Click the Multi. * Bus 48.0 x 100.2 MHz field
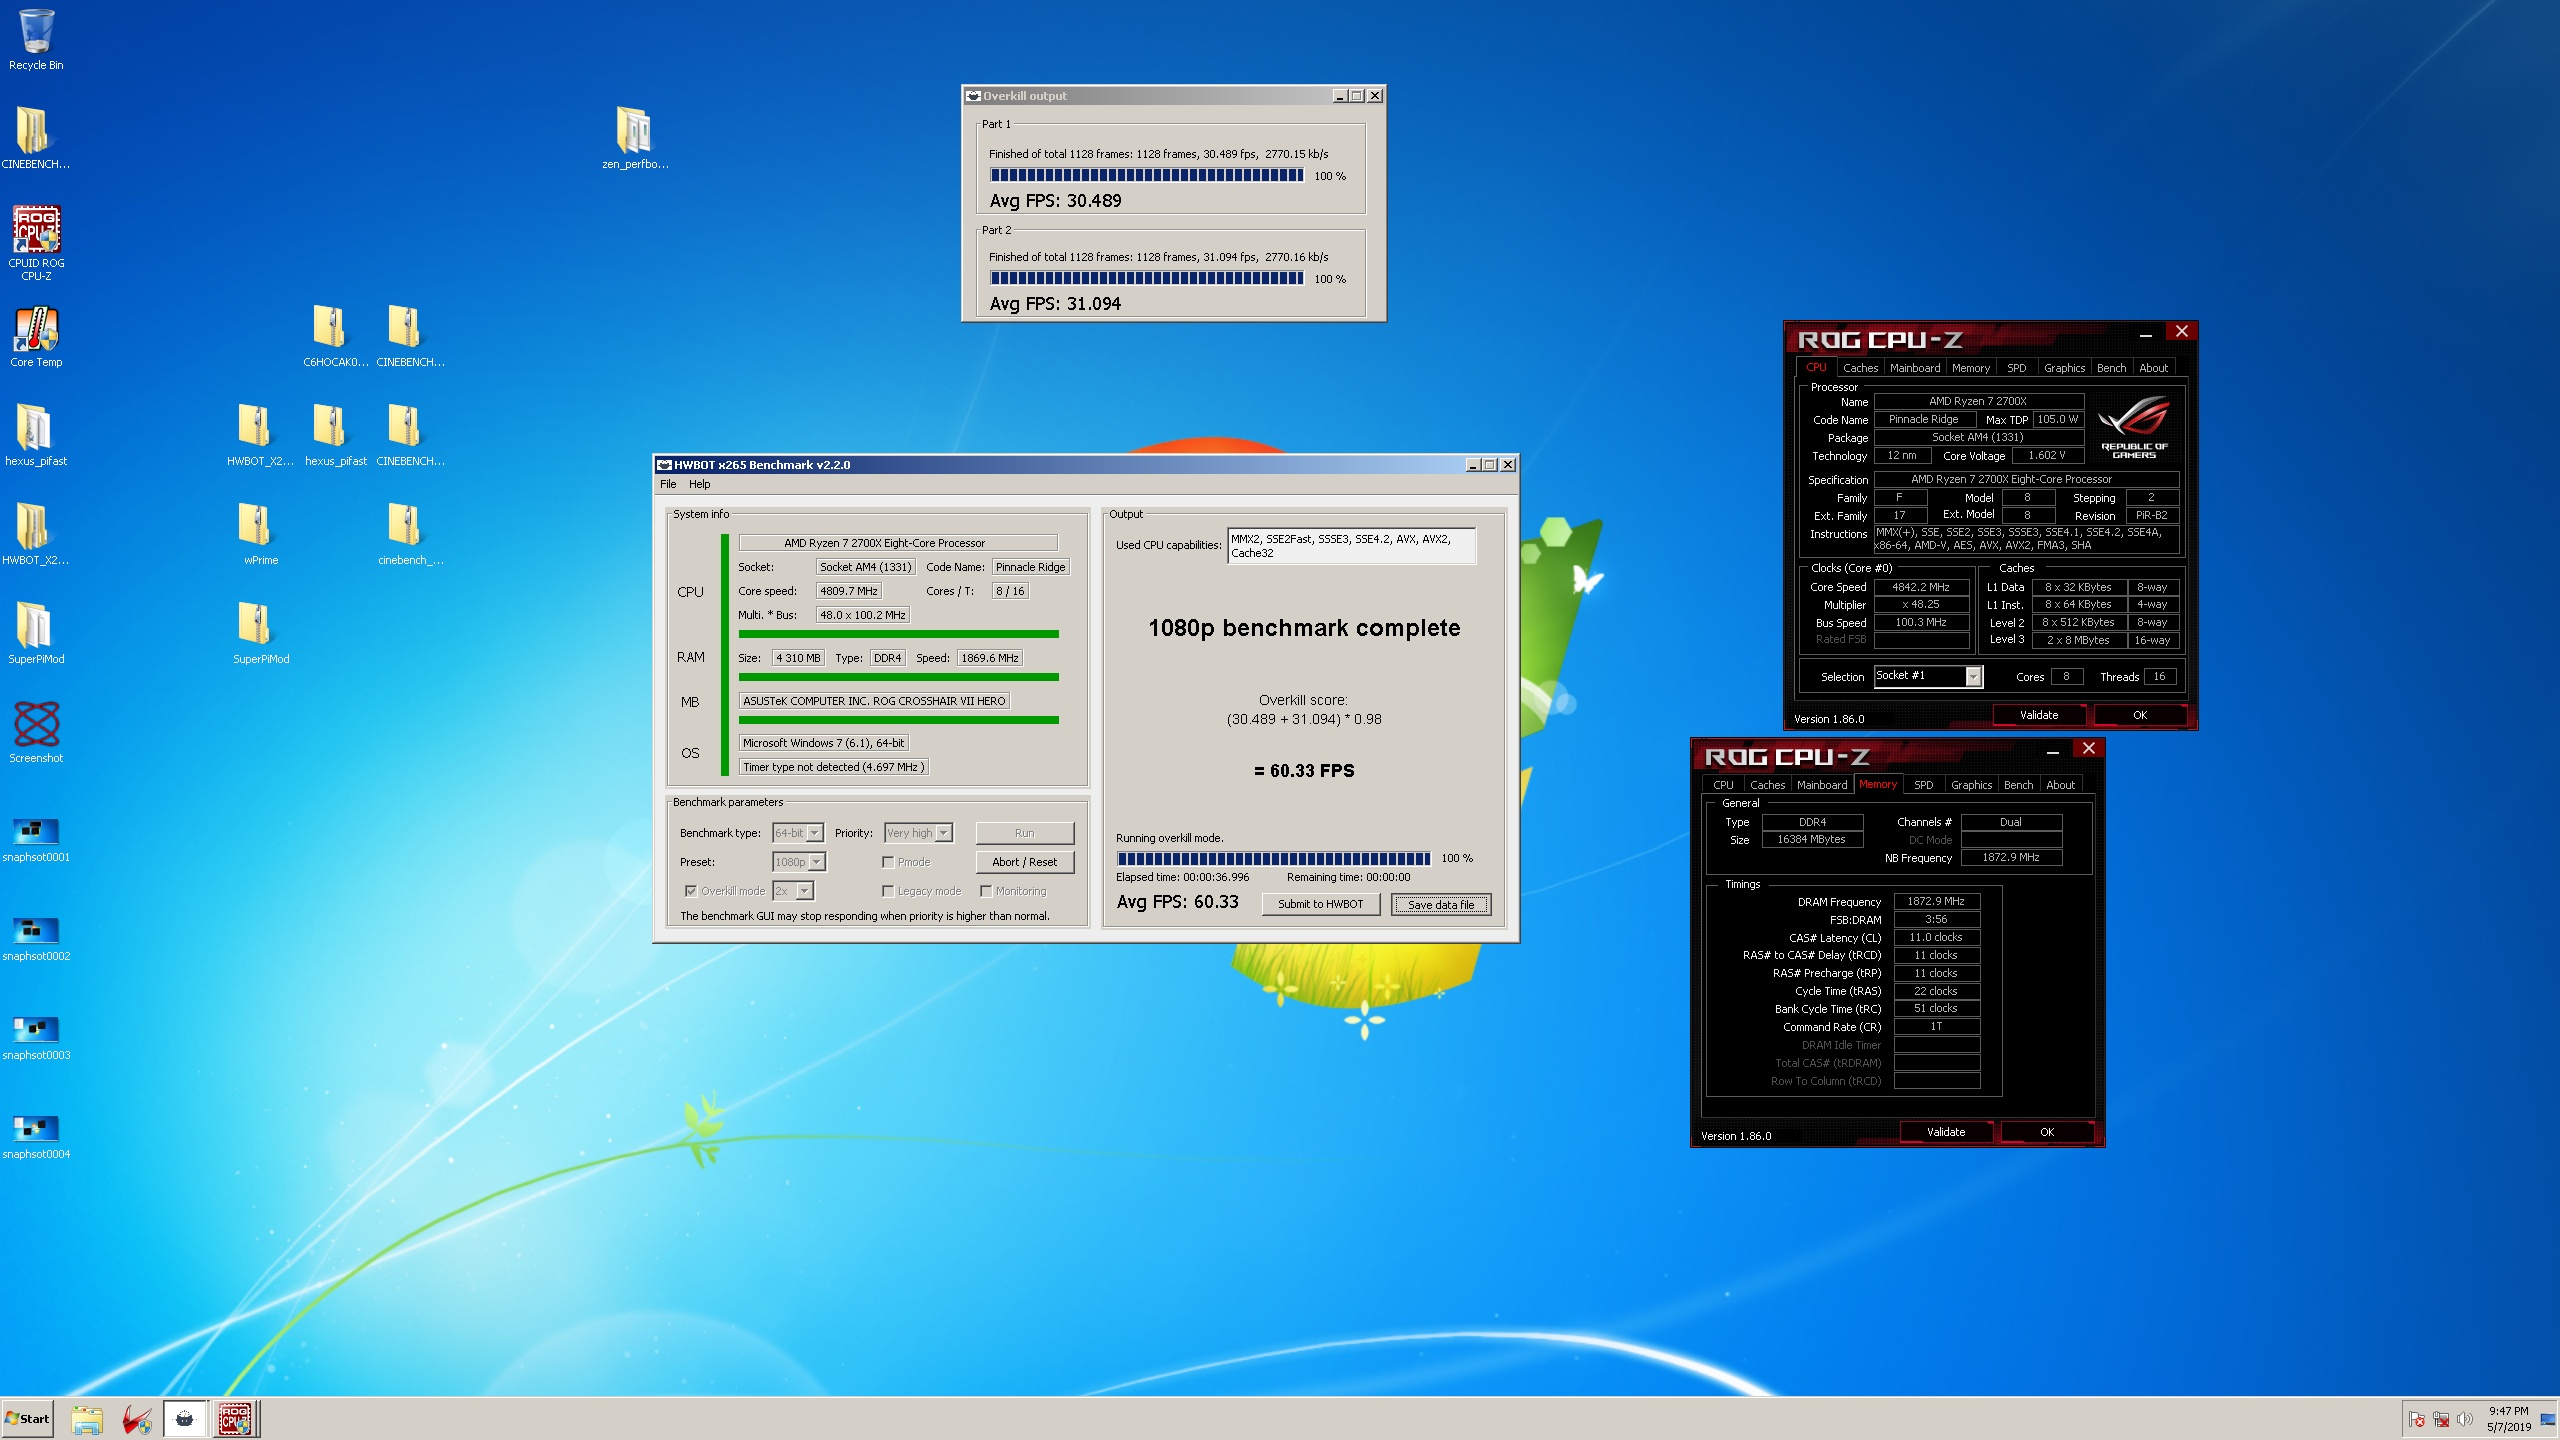 tap(862, 615)
